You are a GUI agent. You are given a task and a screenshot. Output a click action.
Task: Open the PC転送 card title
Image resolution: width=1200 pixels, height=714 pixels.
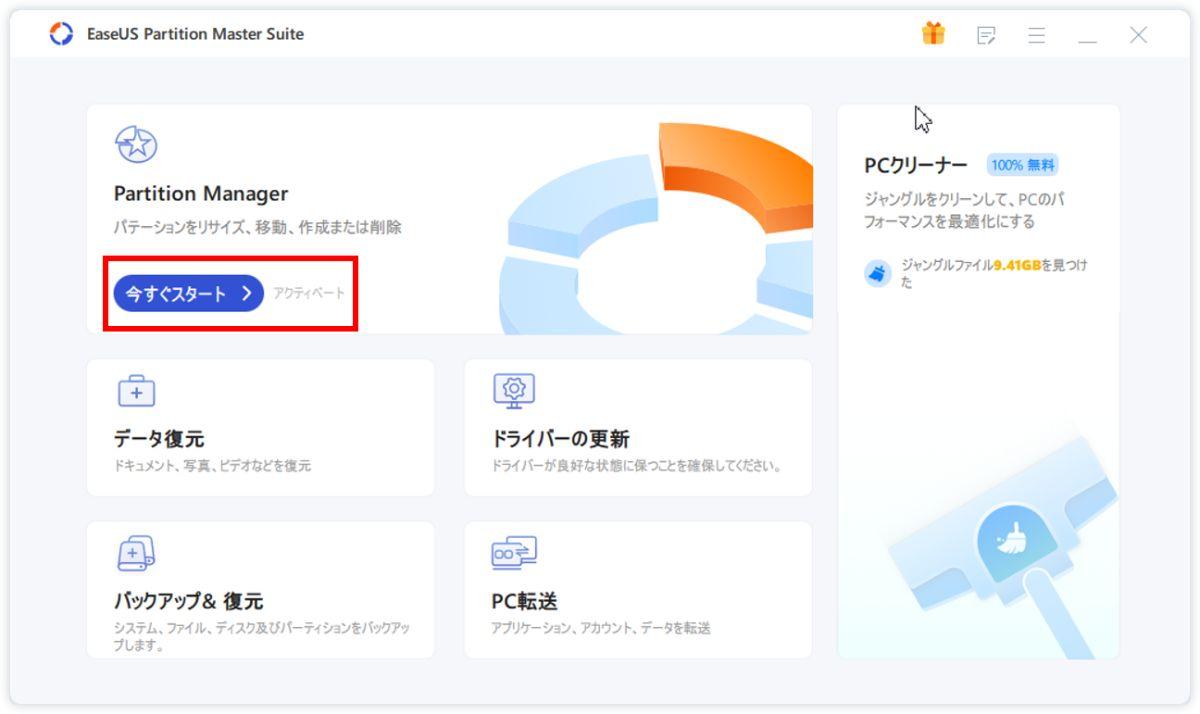(524, 601)
